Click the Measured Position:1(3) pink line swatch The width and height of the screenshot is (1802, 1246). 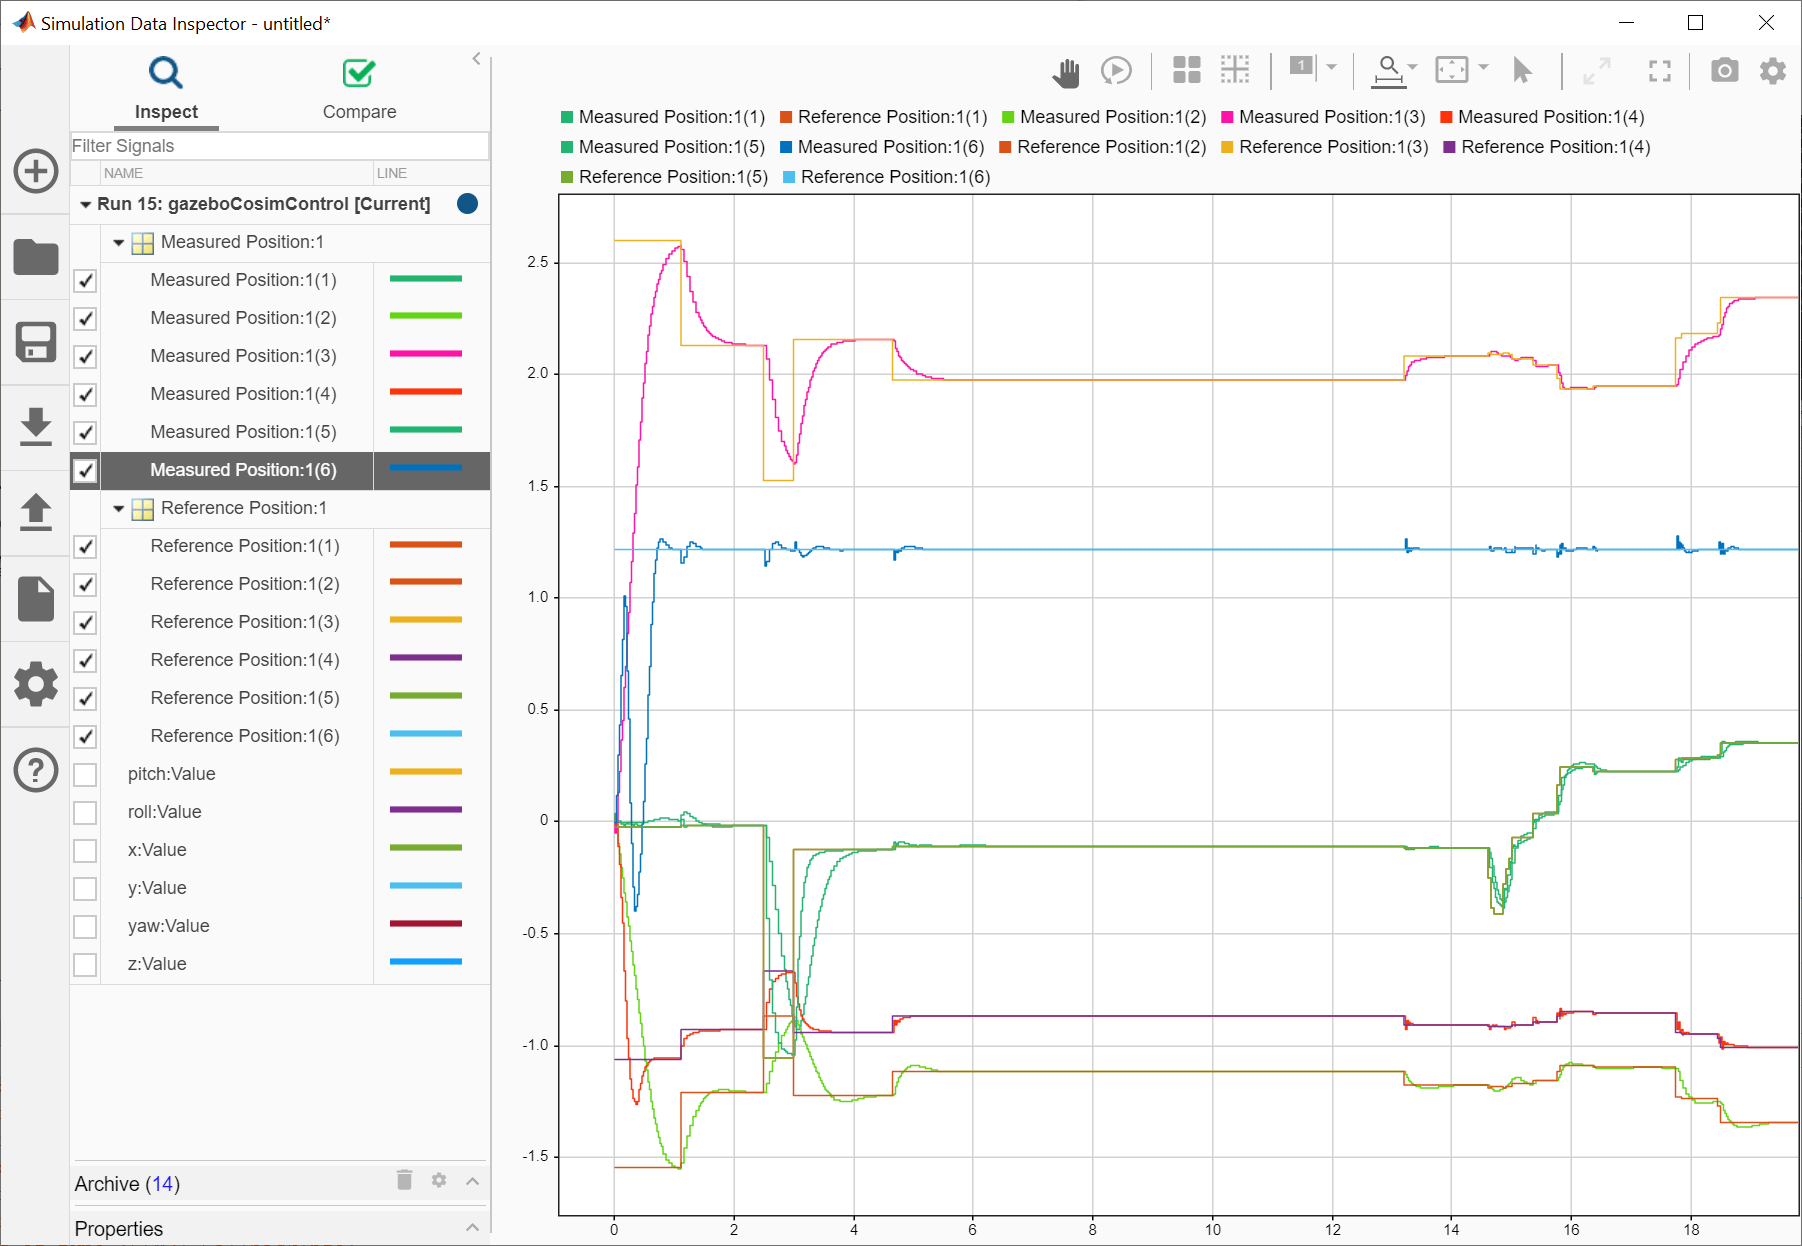point(426,354)
